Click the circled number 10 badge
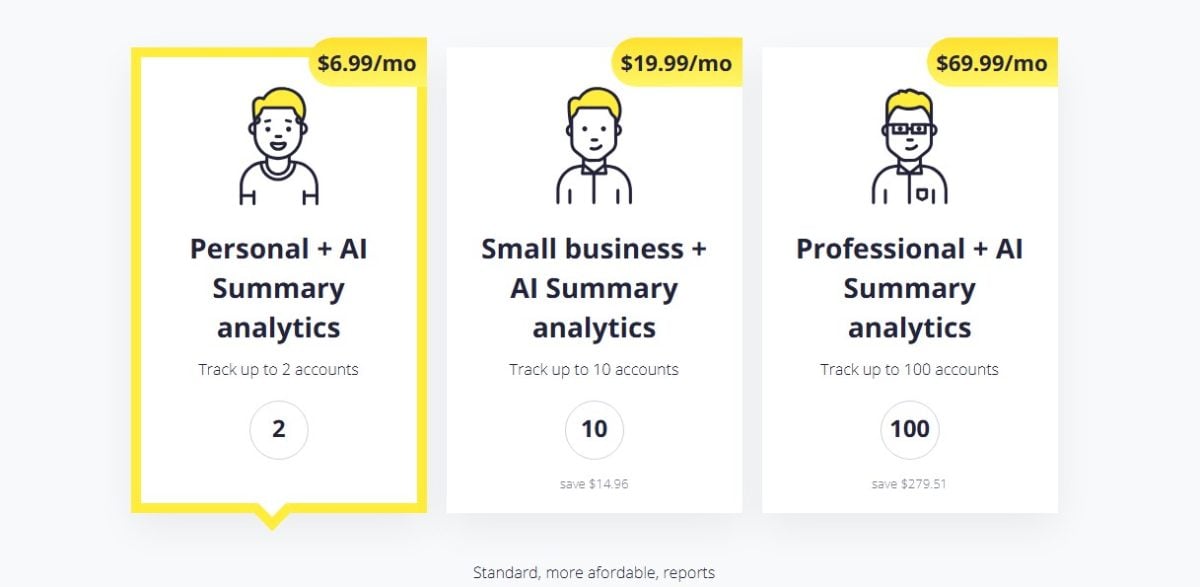 [594, 430]
